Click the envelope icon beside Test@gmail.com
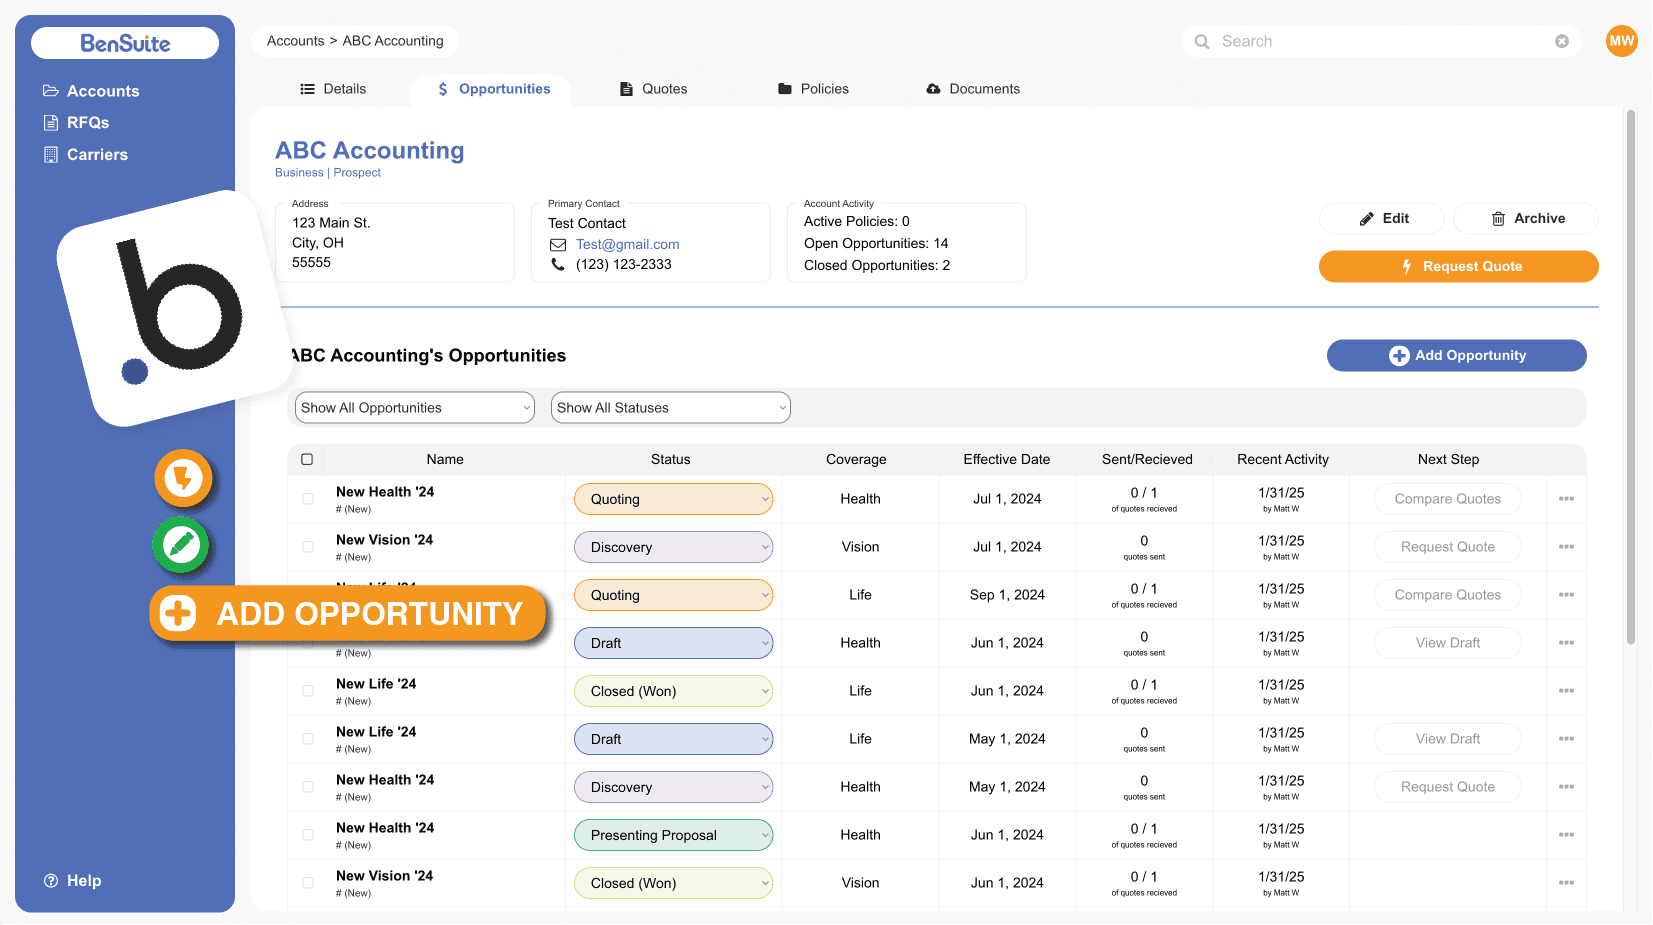Viewport: 1653px width, 925px height. pos(558,245)
